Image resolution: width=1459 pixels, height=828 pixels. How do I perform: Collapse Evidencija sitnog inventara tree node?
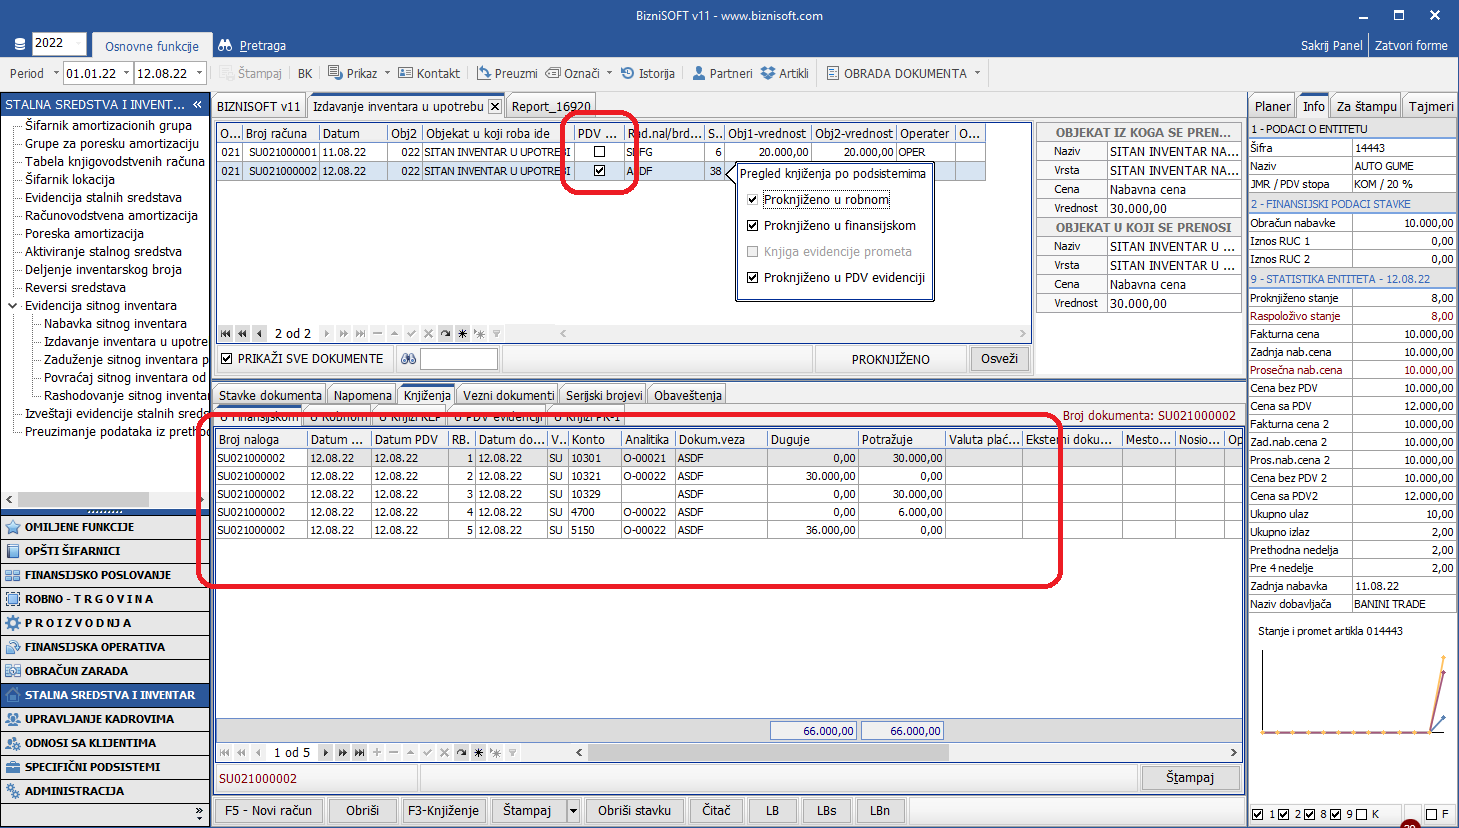click(x=13, y=306)
